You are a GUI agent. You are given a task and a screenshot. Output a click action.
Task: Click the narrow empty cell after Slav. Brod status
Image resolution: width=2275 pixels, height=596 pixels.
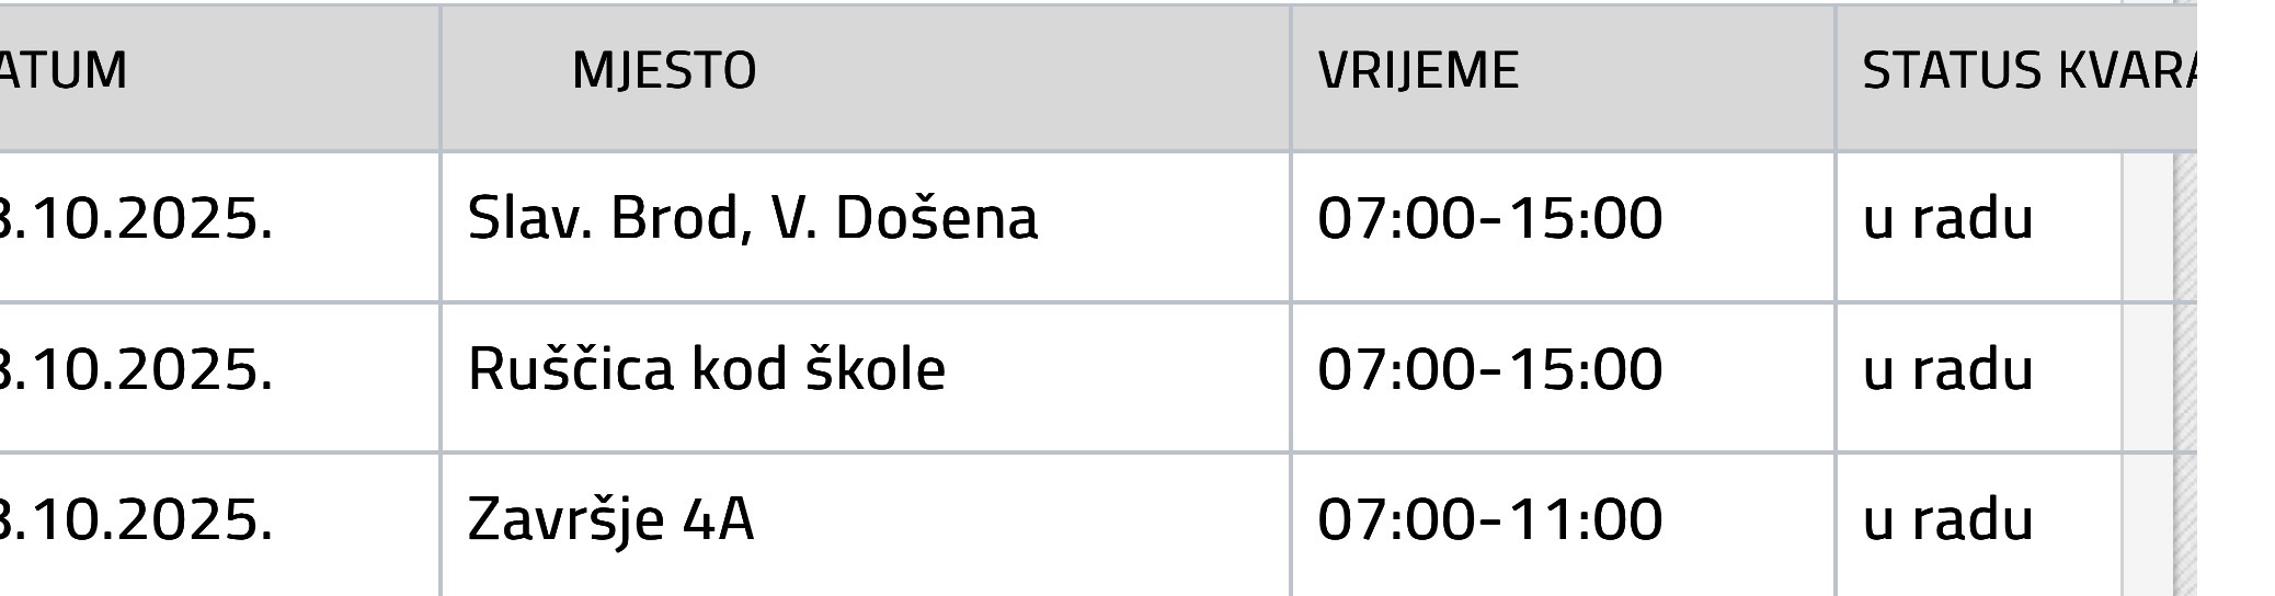click(x=2147, y=226)
